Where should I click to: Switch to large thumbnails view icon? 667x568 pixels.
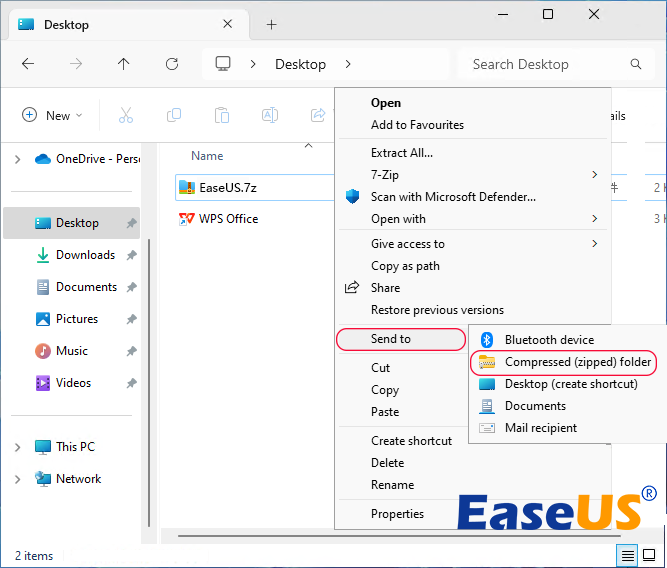click(x=649, y=555)
